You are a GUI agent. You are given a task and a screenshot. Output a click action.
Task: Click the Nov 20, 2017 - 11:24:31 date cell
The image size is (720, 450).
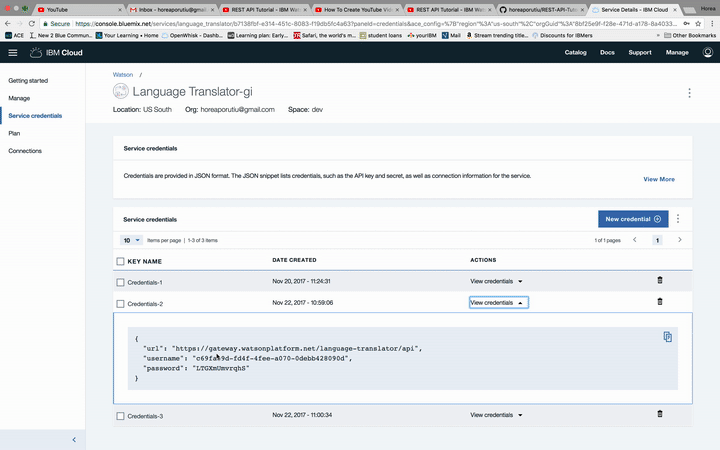(x=301, y=281)
